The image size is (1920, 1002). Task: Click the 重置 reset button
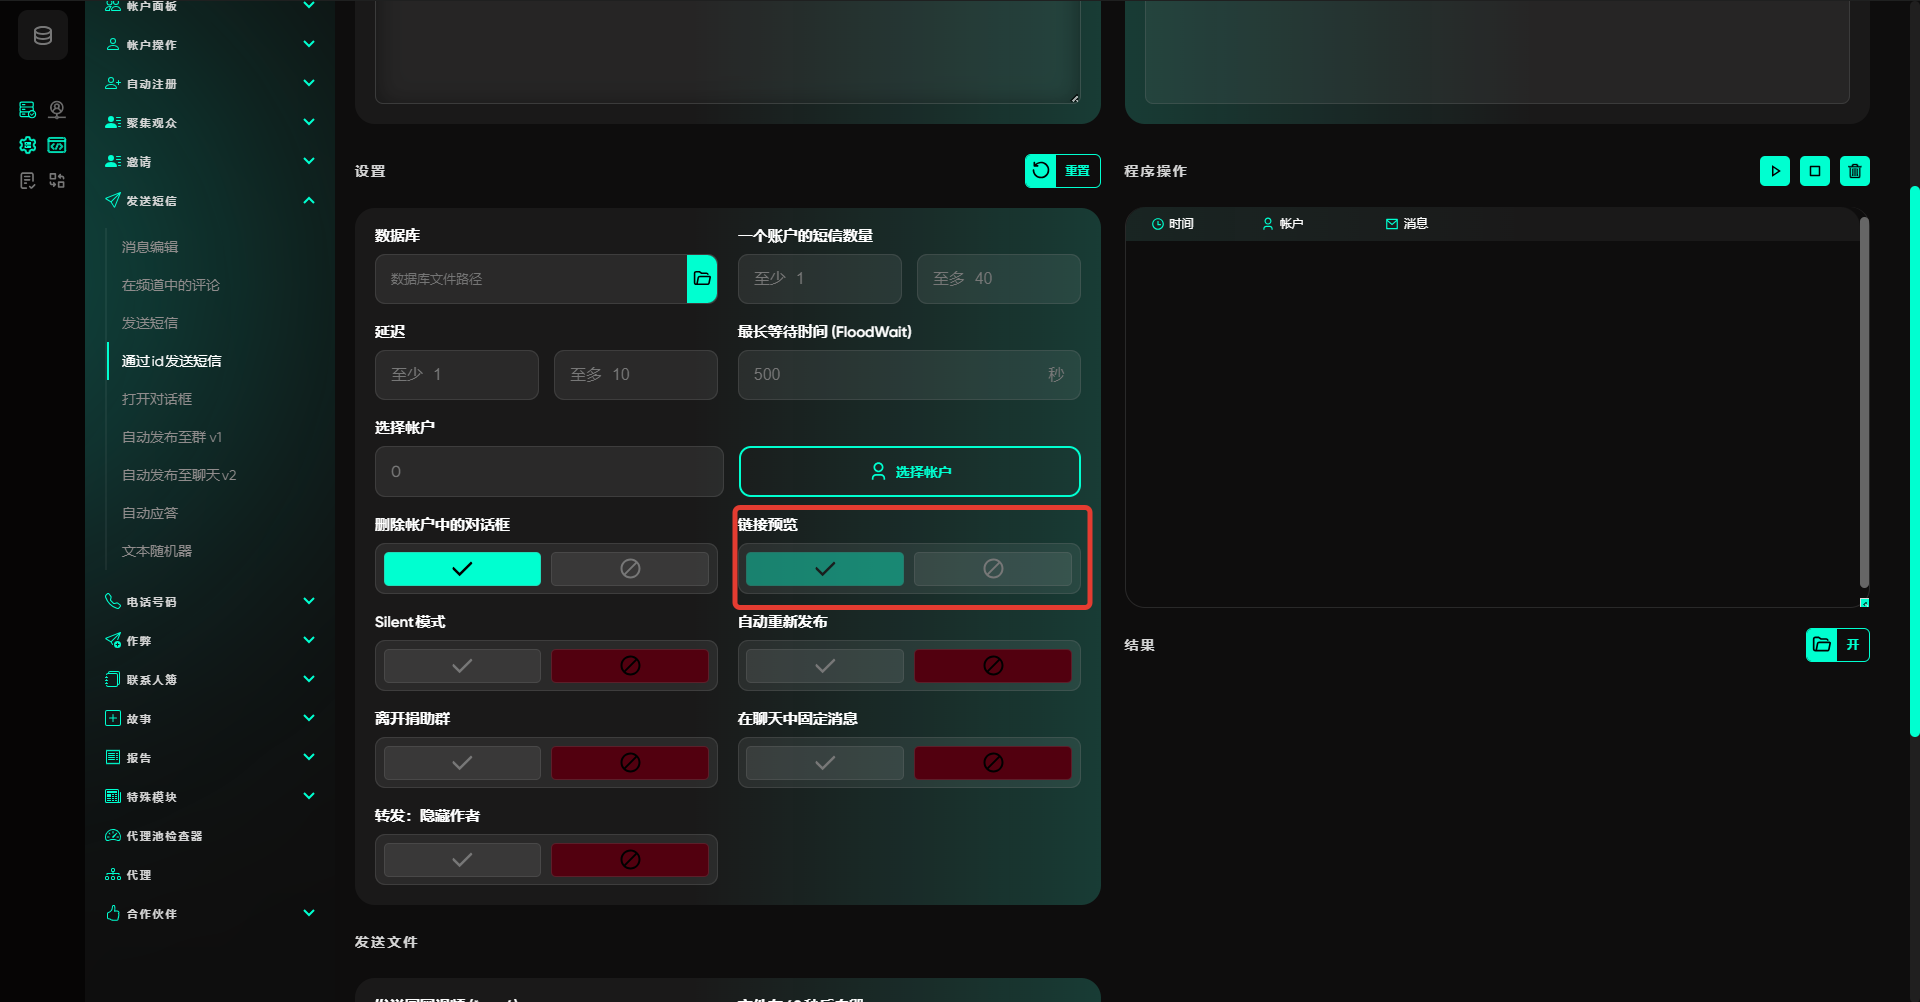[x=1062, y=171]
